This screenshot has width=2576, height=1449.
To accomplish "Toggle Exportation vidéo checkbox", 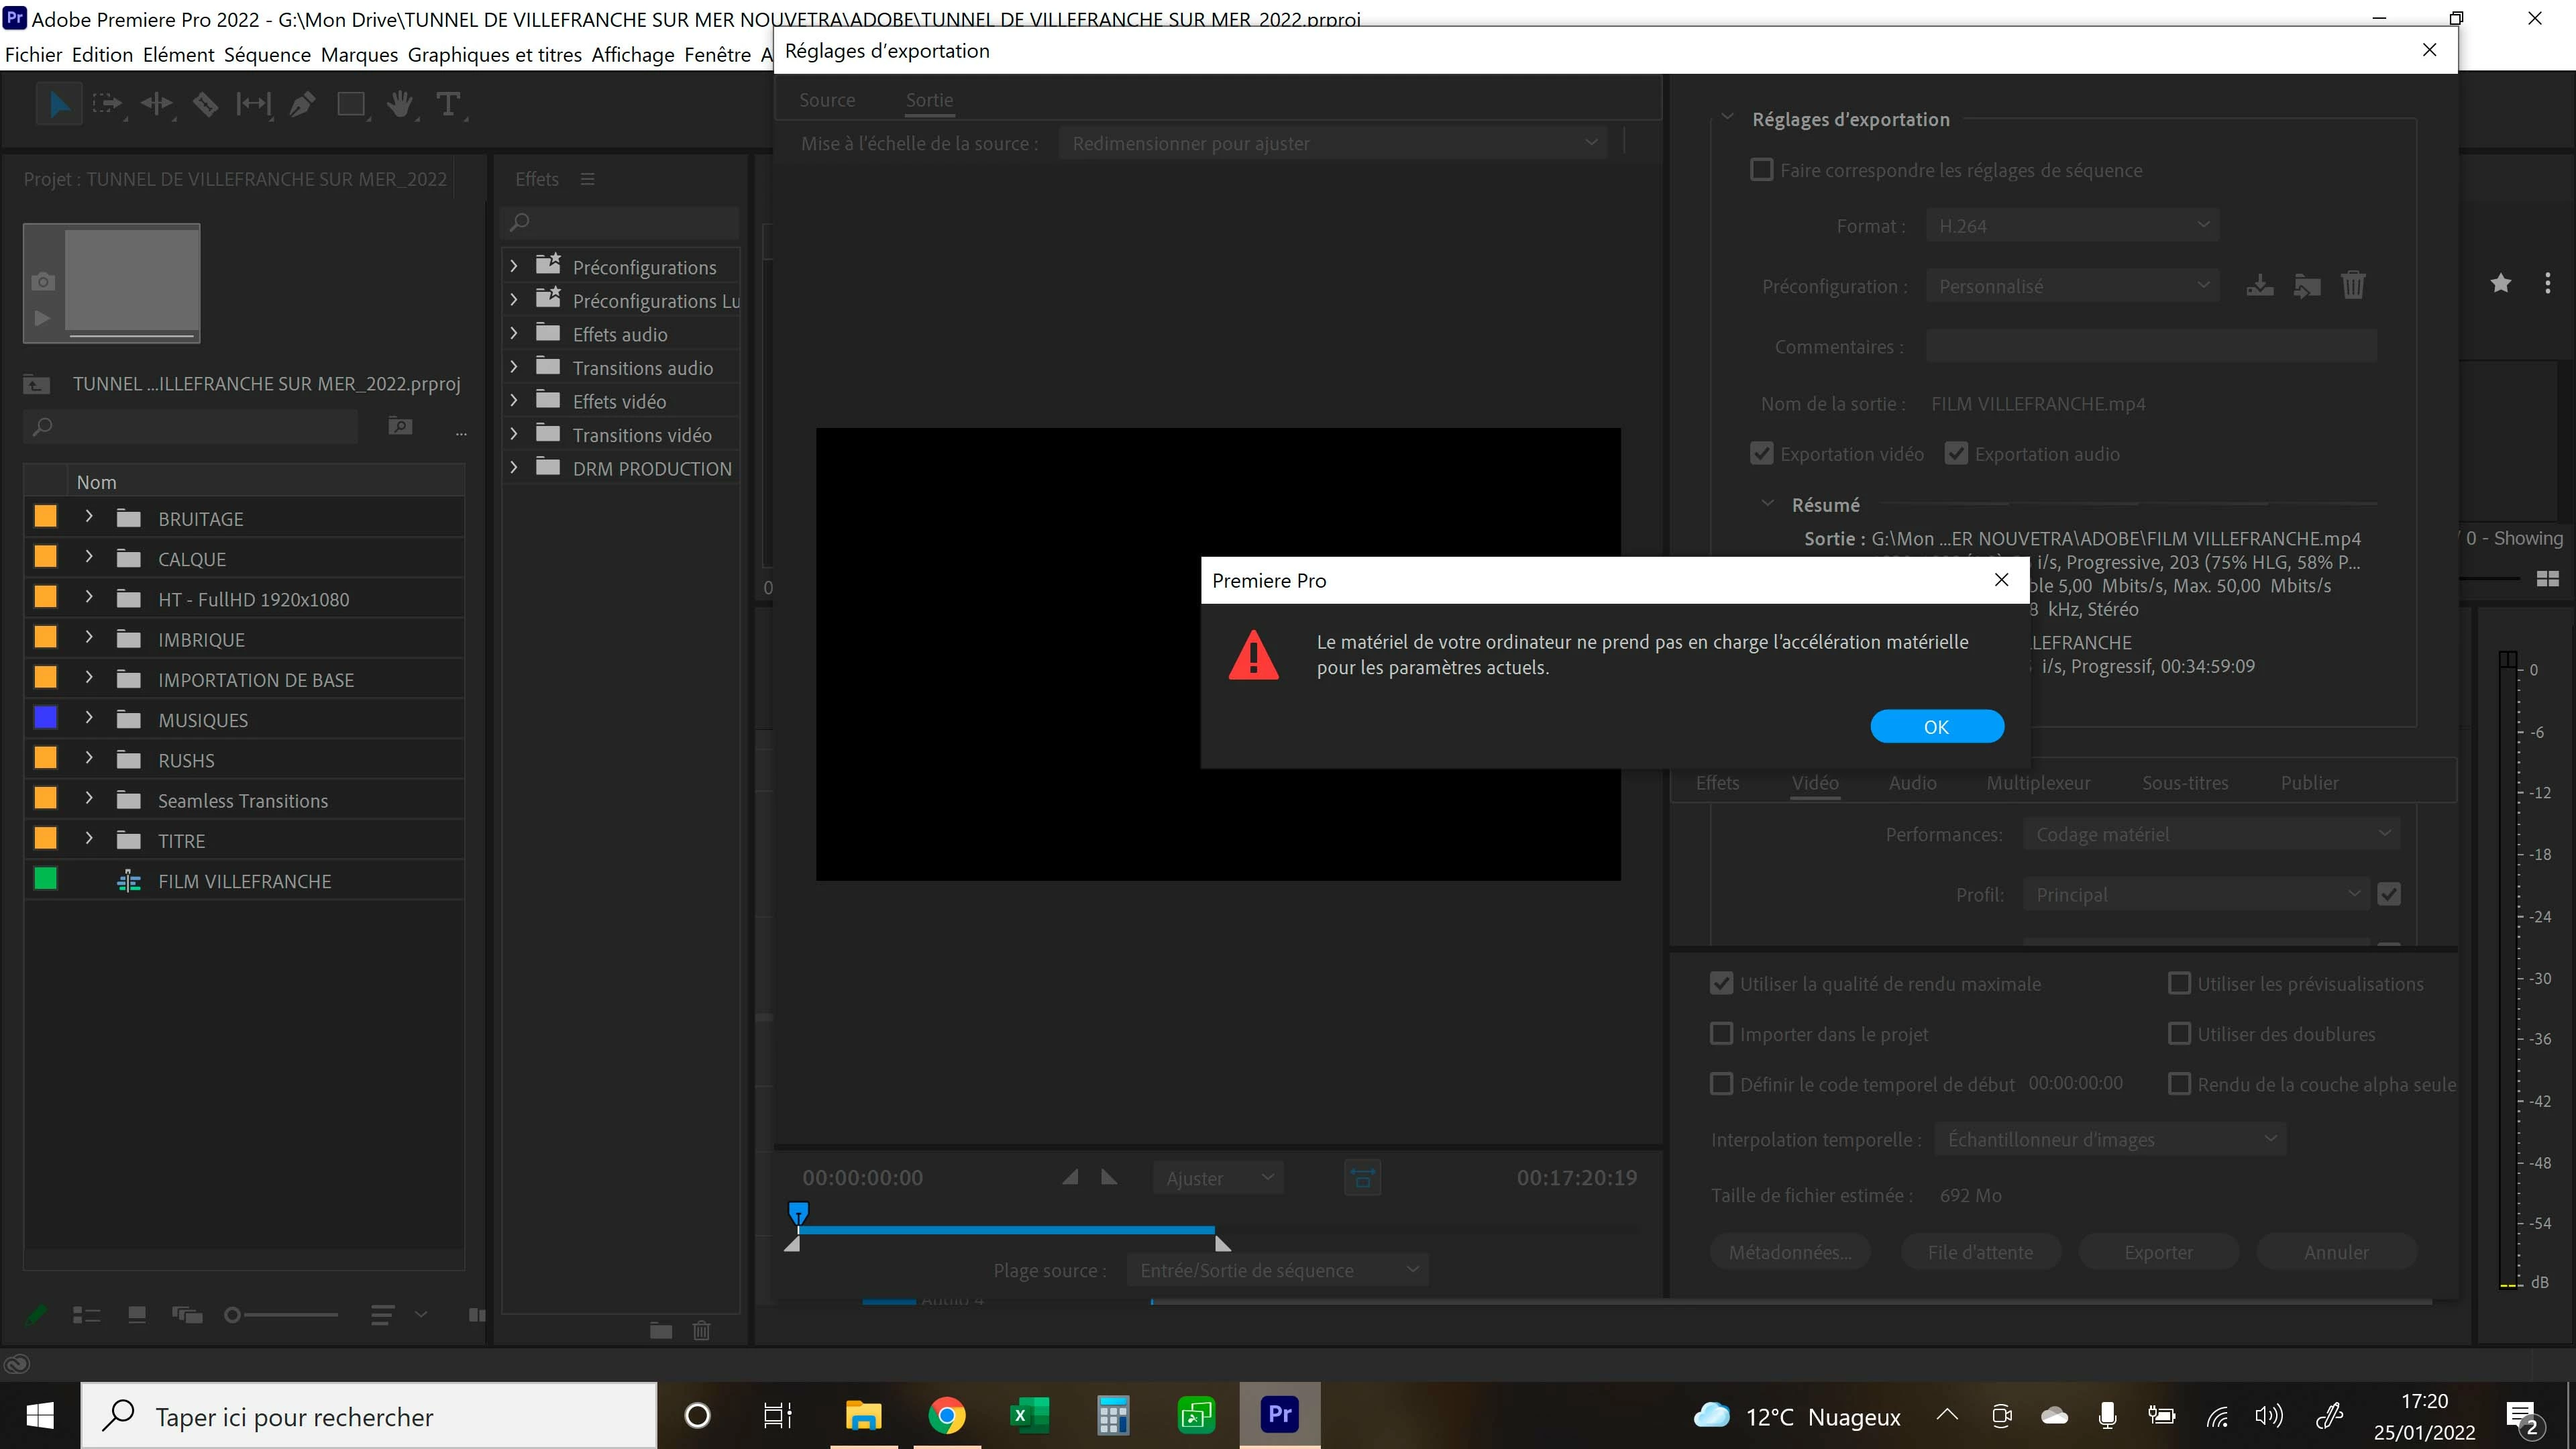I will coord(1762,454).
